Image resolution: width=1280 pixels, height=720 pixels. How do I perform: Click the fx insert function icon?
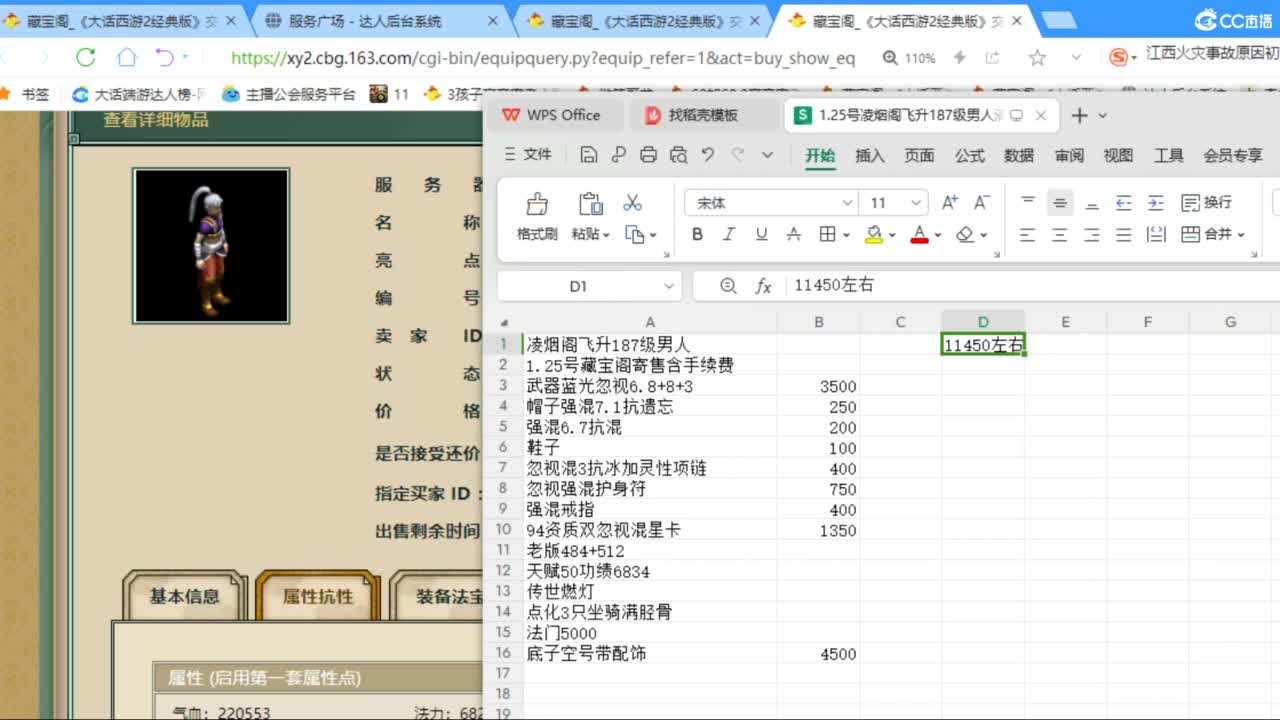point(763,286)
